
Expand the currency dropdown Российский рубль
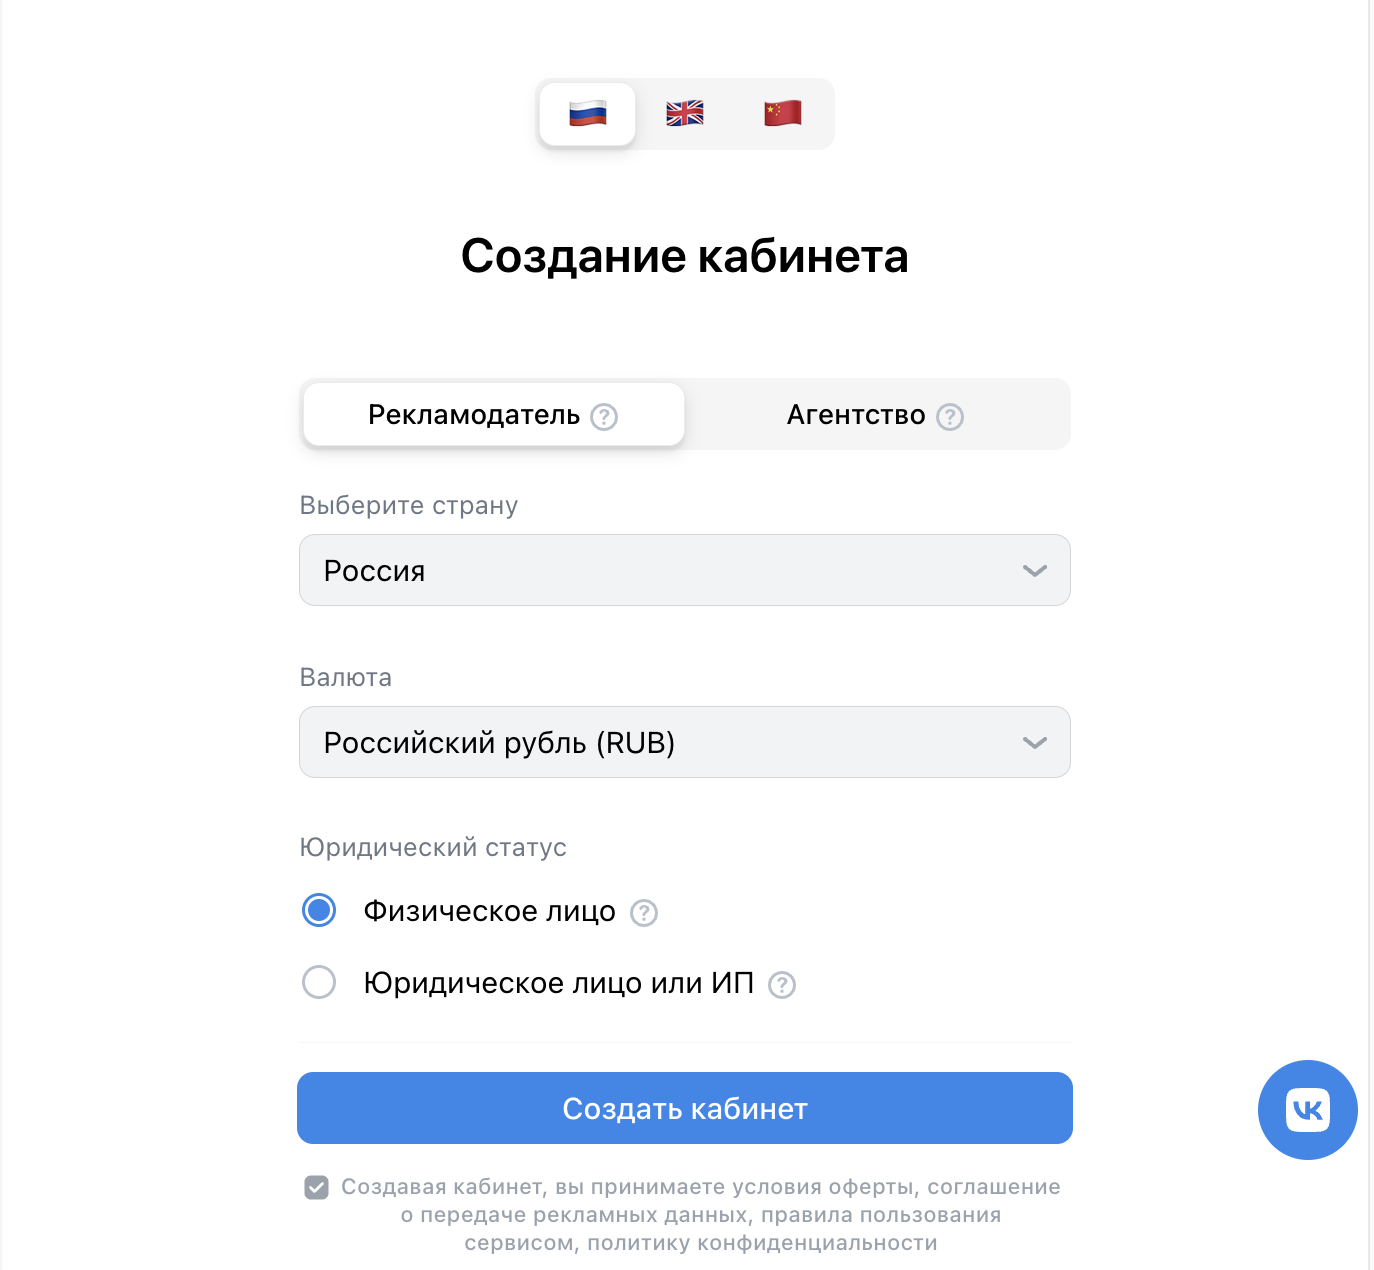click(684, 742)
